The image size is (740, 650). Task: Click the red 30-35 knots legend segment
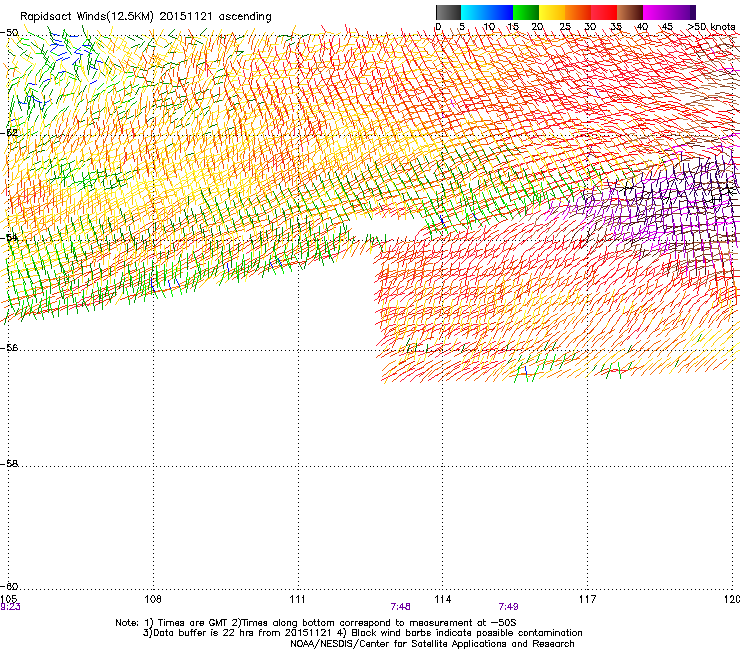click(604, 12)
